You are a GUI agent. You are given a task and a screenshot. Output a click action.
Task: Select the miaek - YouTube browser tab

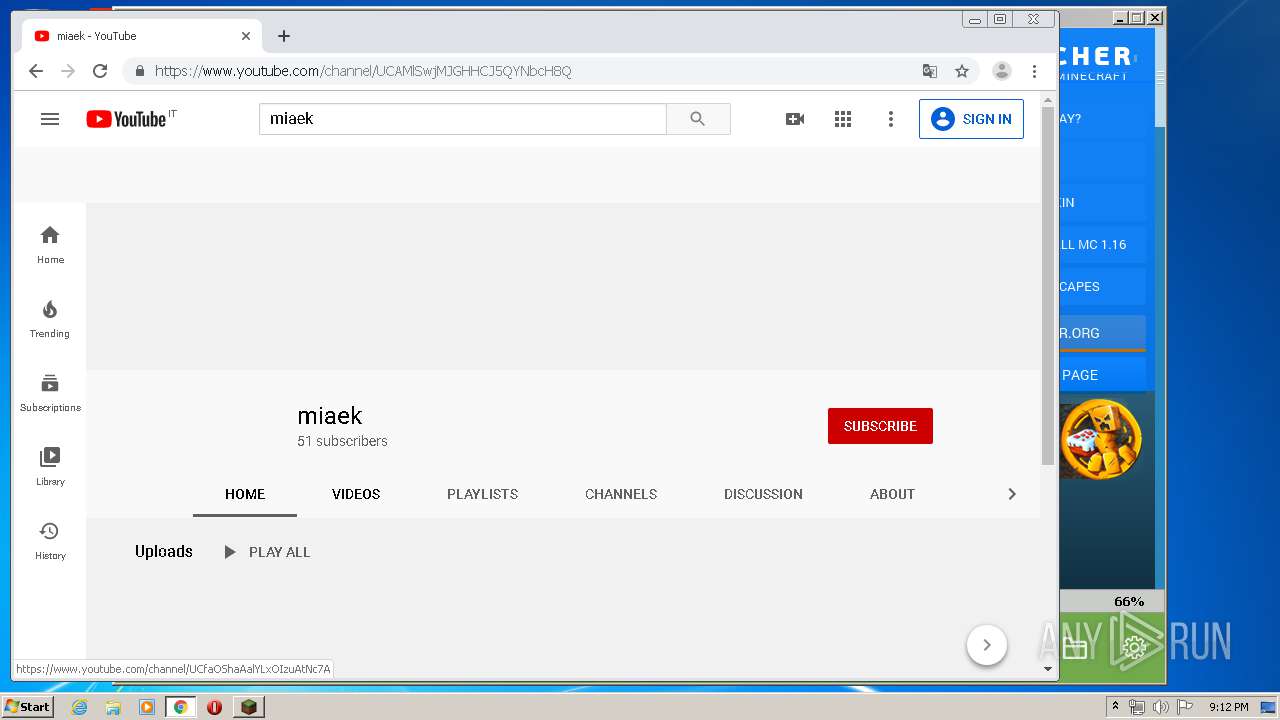pyautogui.click(x=142, y=36)
